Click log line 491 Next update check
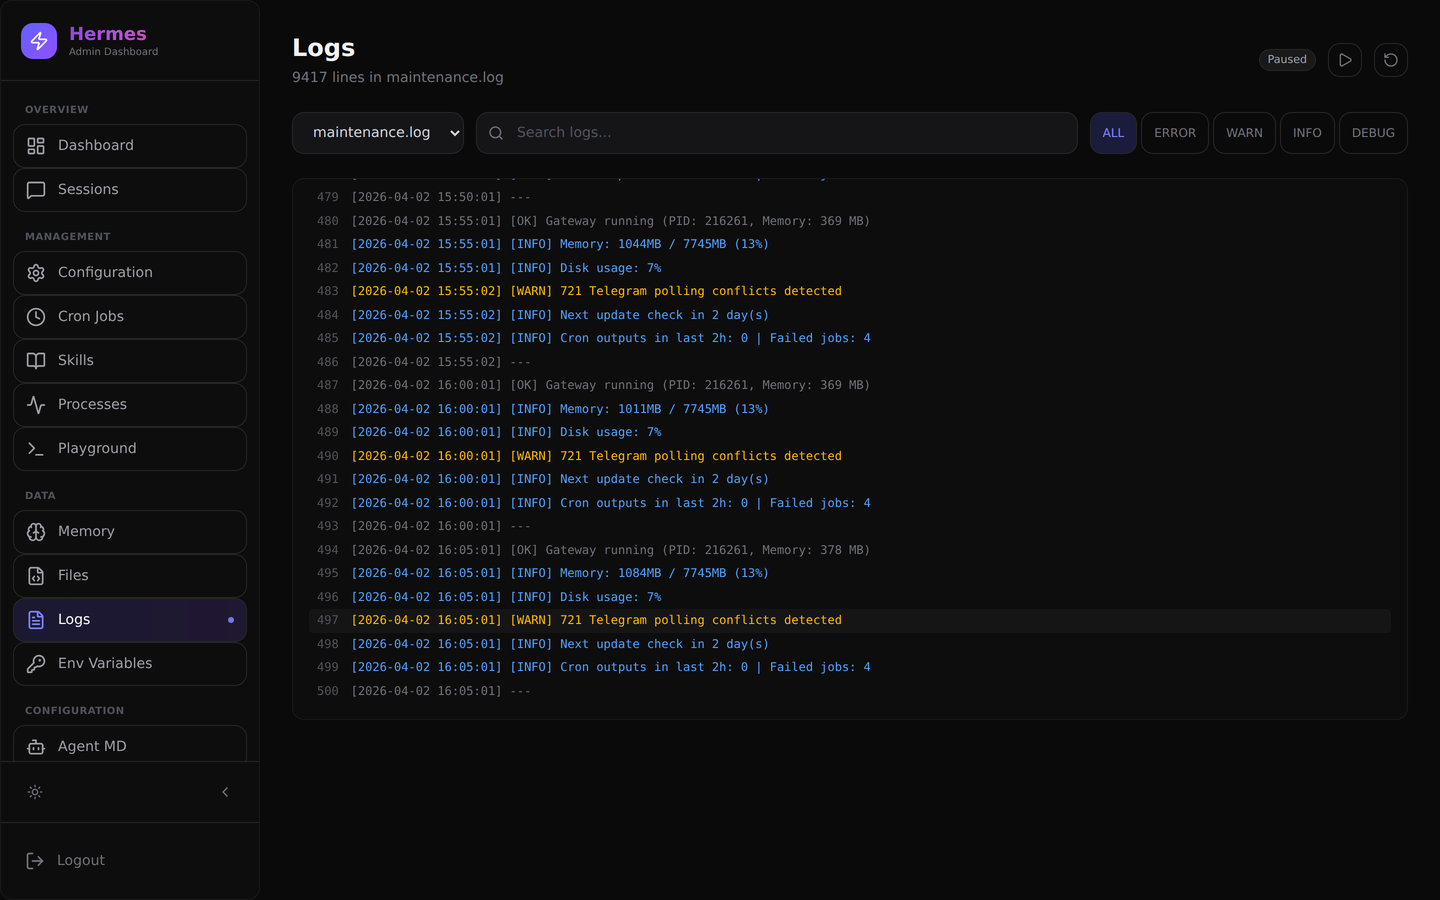Screen dimensions: 1440x900 (x=850, y=479)
